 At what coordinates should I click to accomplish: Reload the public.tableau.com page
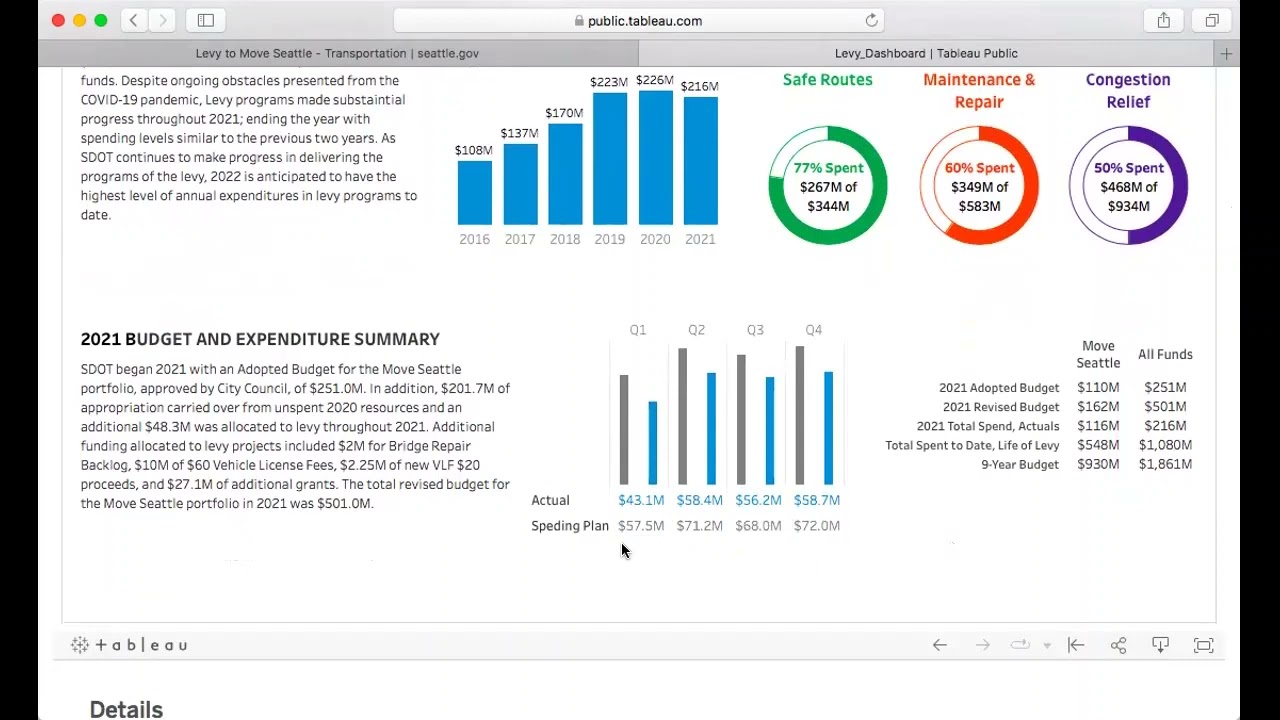coord(871,20)
